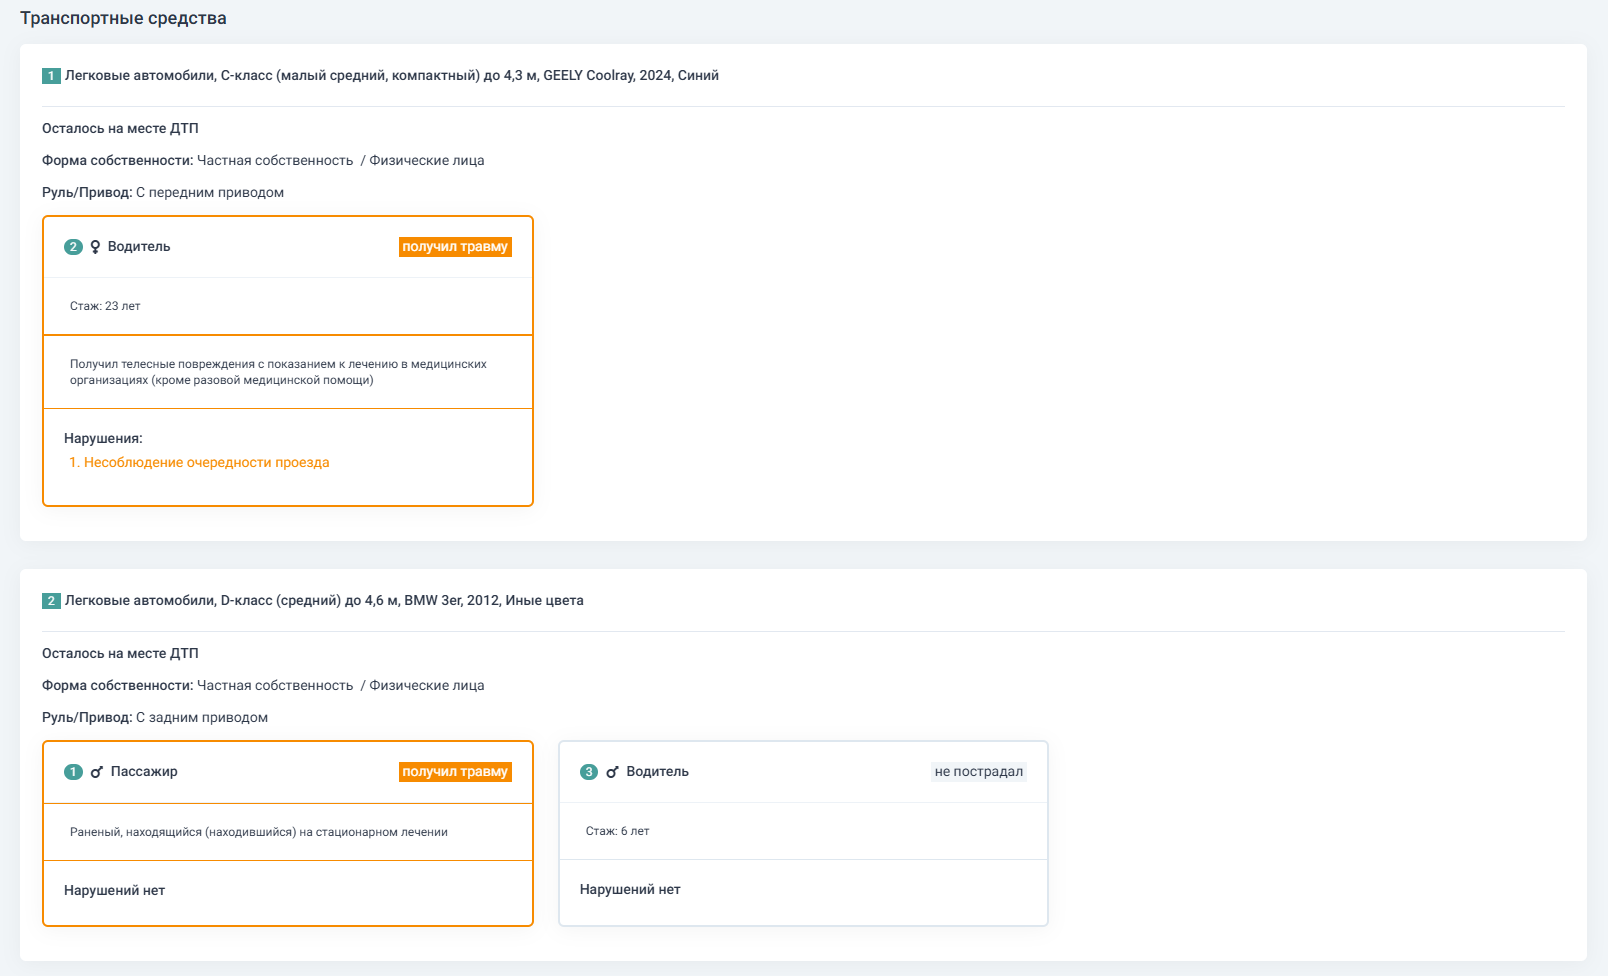Click the male gender icon next to Пассажир

coord(97,772)
